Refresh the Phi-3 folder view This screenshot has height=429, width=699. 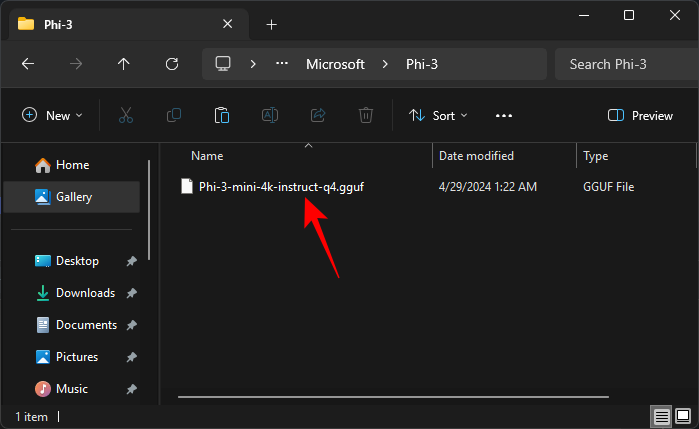tap(172, 64)
